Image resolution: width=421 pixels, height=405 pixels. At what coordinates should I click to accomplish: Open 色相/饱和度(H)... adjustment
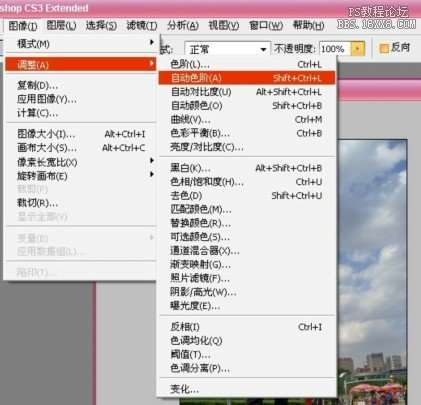tap(246, 182)
